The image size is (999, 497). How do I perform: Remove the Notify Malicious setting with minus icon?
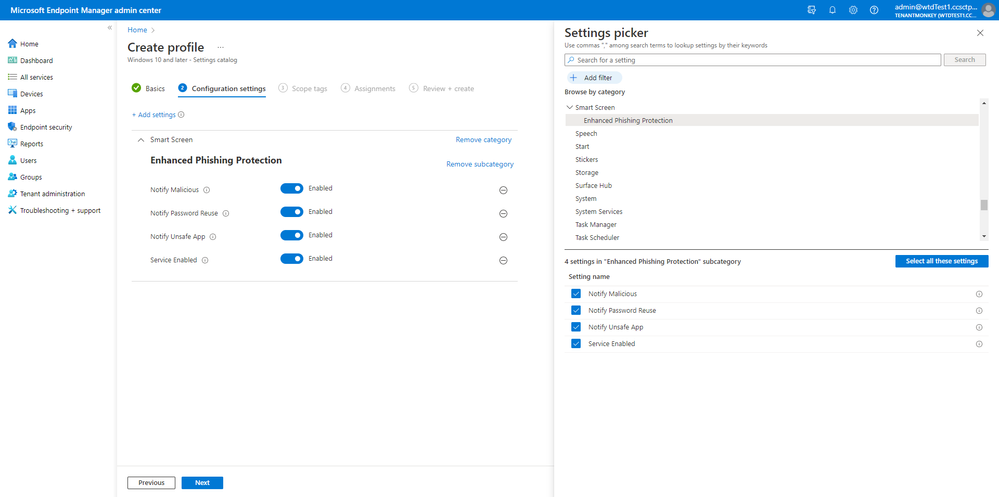[x=503, y=189]
